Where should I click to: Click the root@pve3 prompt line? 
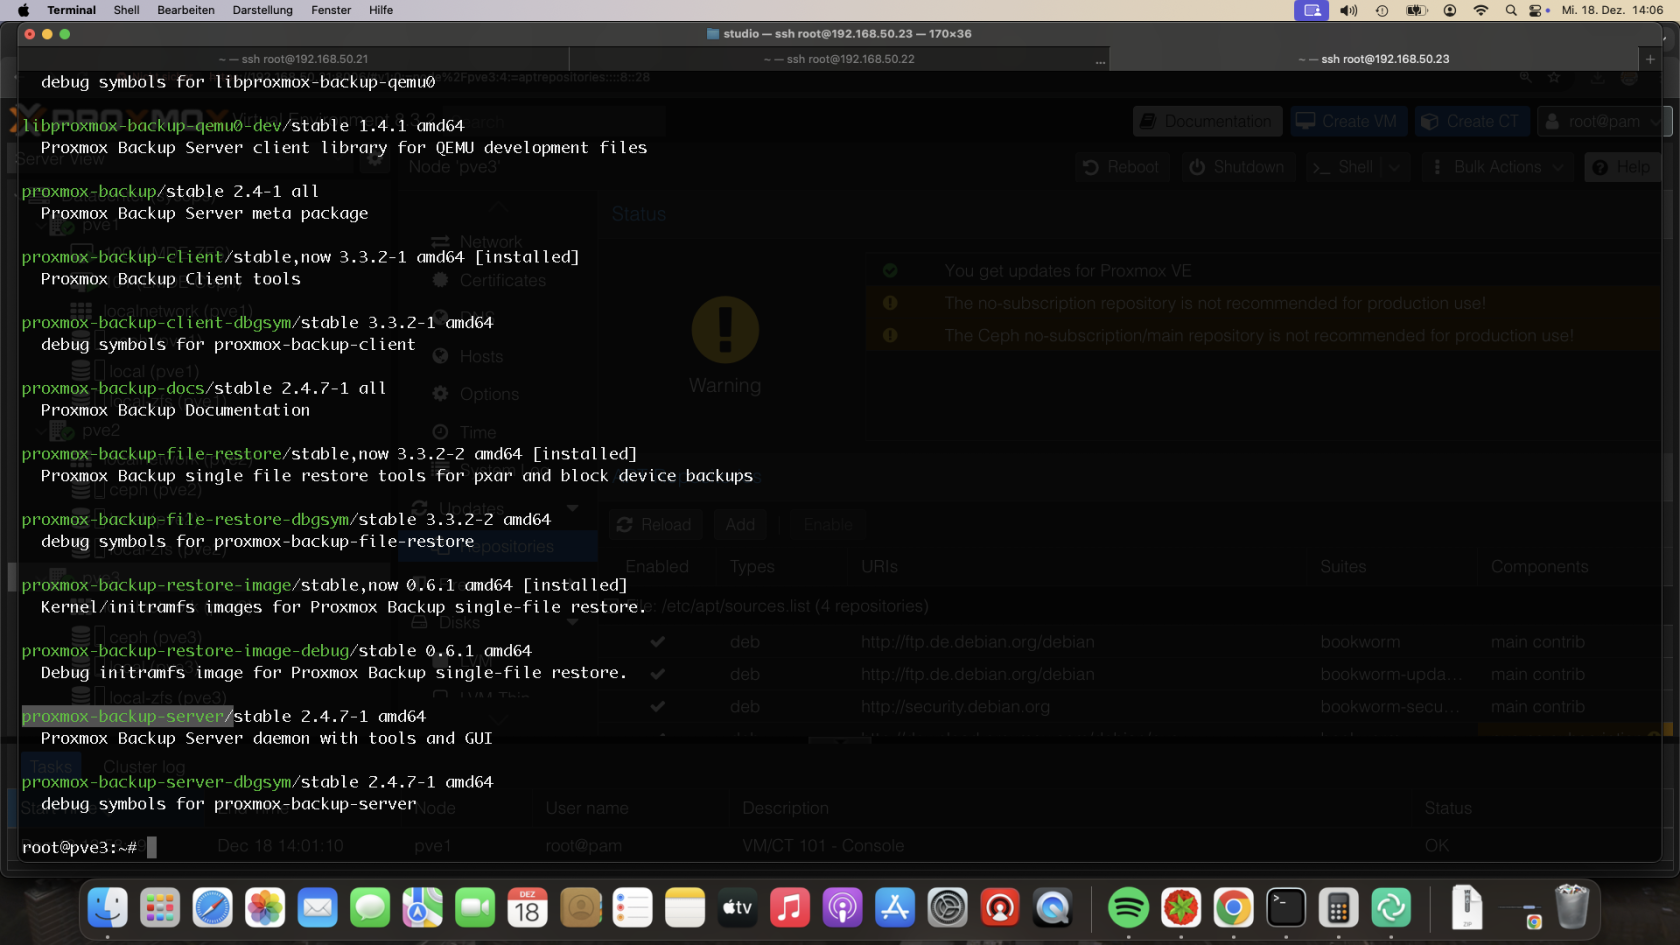tap(89, 847)
